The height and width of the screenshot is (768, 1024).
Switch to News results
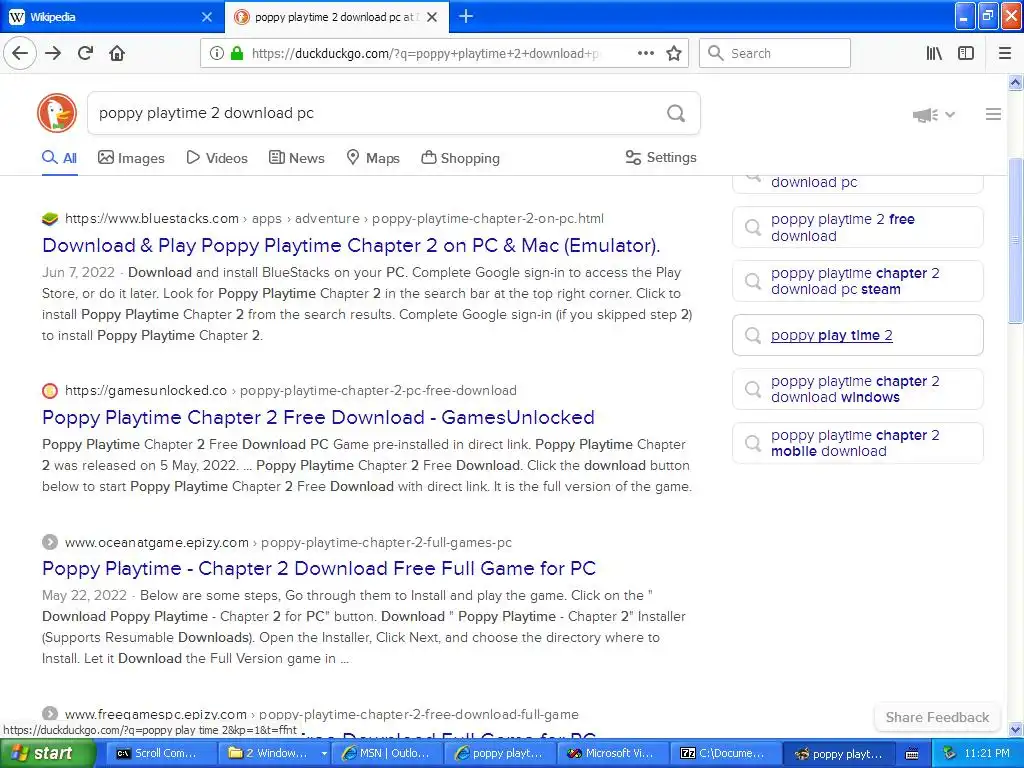[x=296, y=158]
